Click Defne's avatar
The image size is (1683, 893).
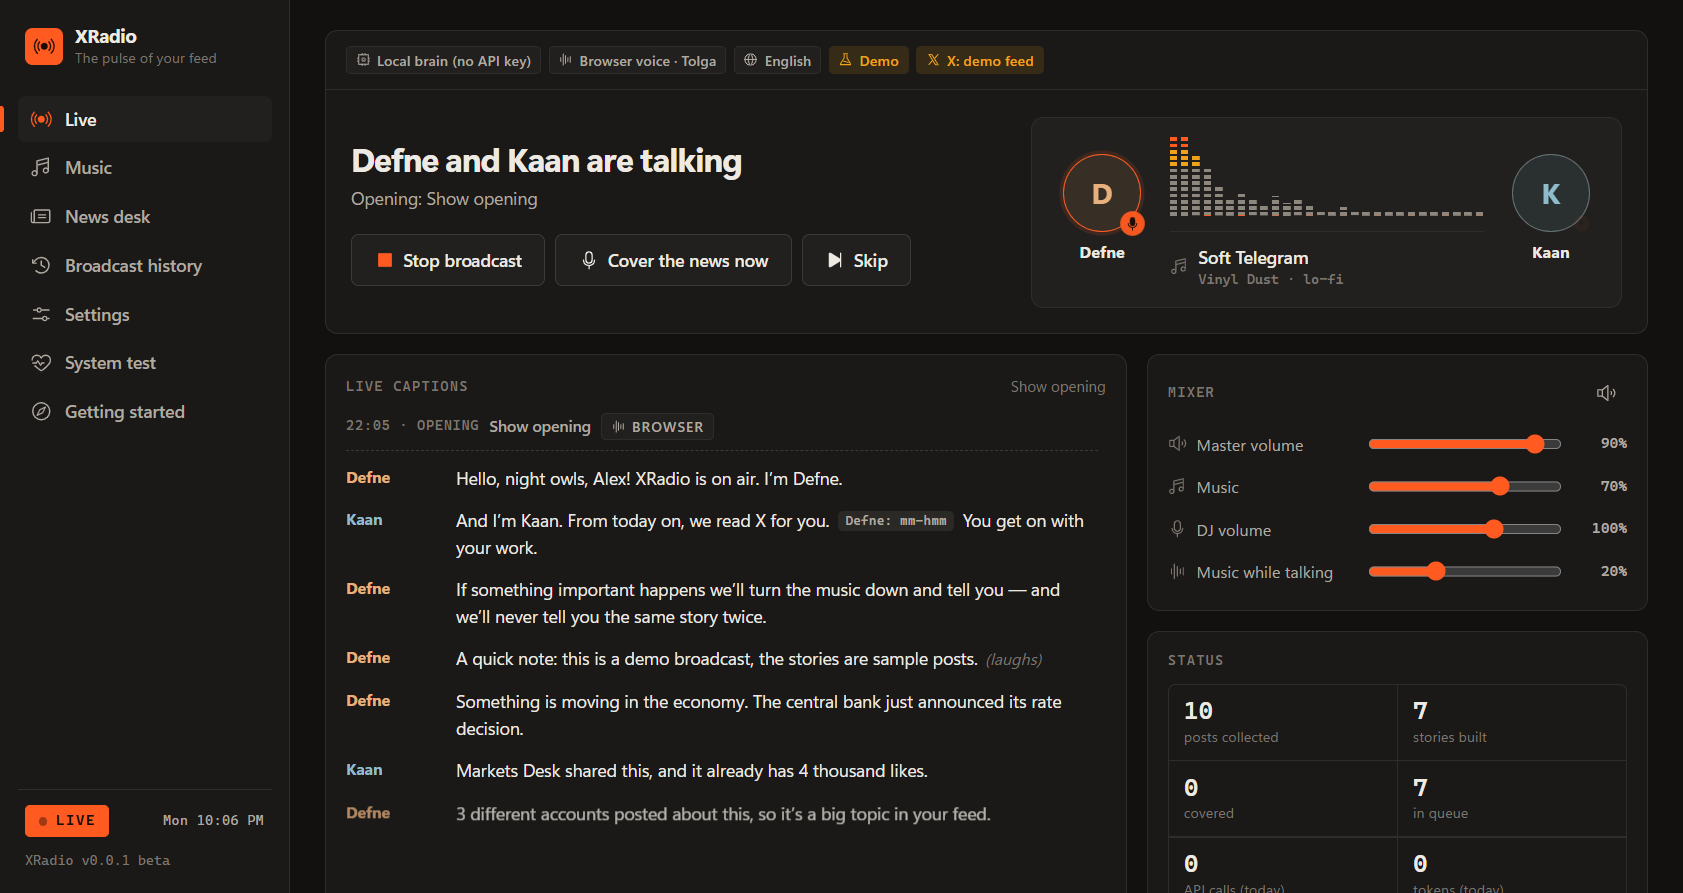pyautogui.click(x=1102, y=194)
